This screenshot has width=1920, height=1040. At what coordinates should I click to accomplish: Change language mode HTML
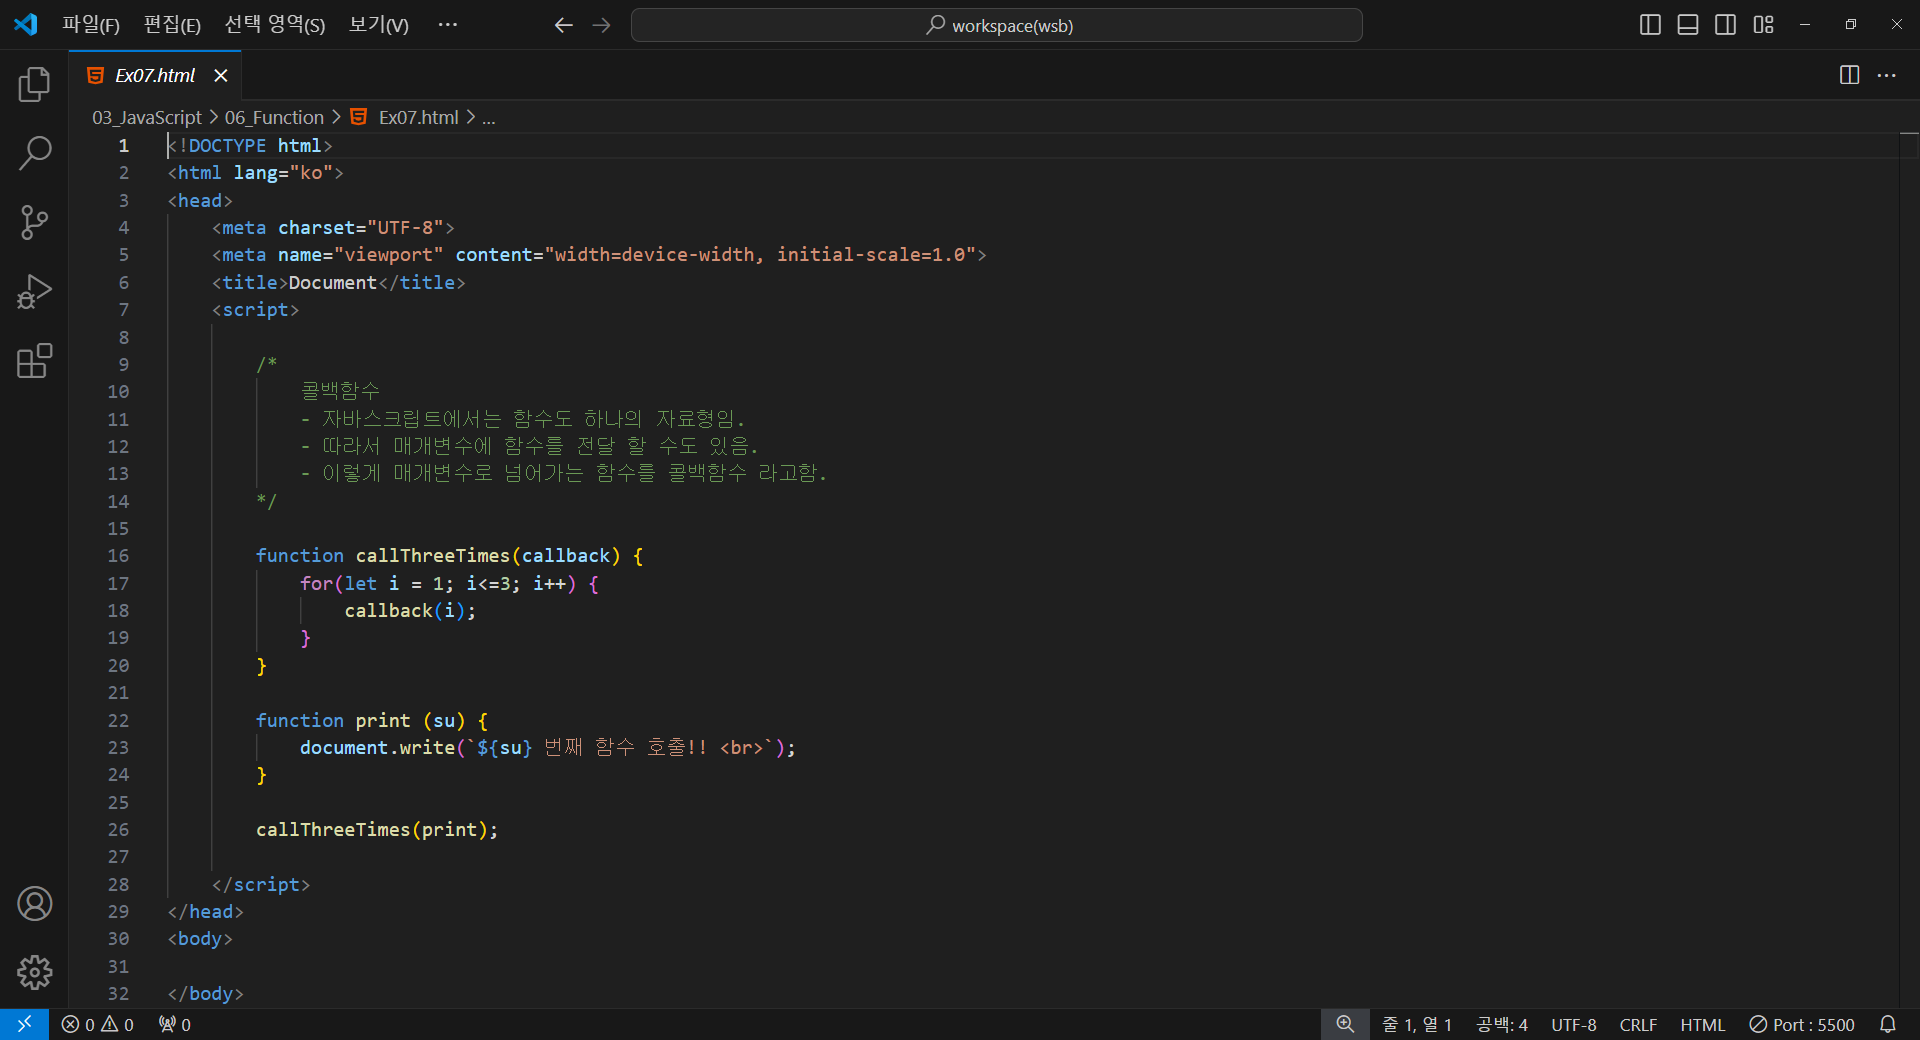pyautogui.click(x=1702, y=1025)
